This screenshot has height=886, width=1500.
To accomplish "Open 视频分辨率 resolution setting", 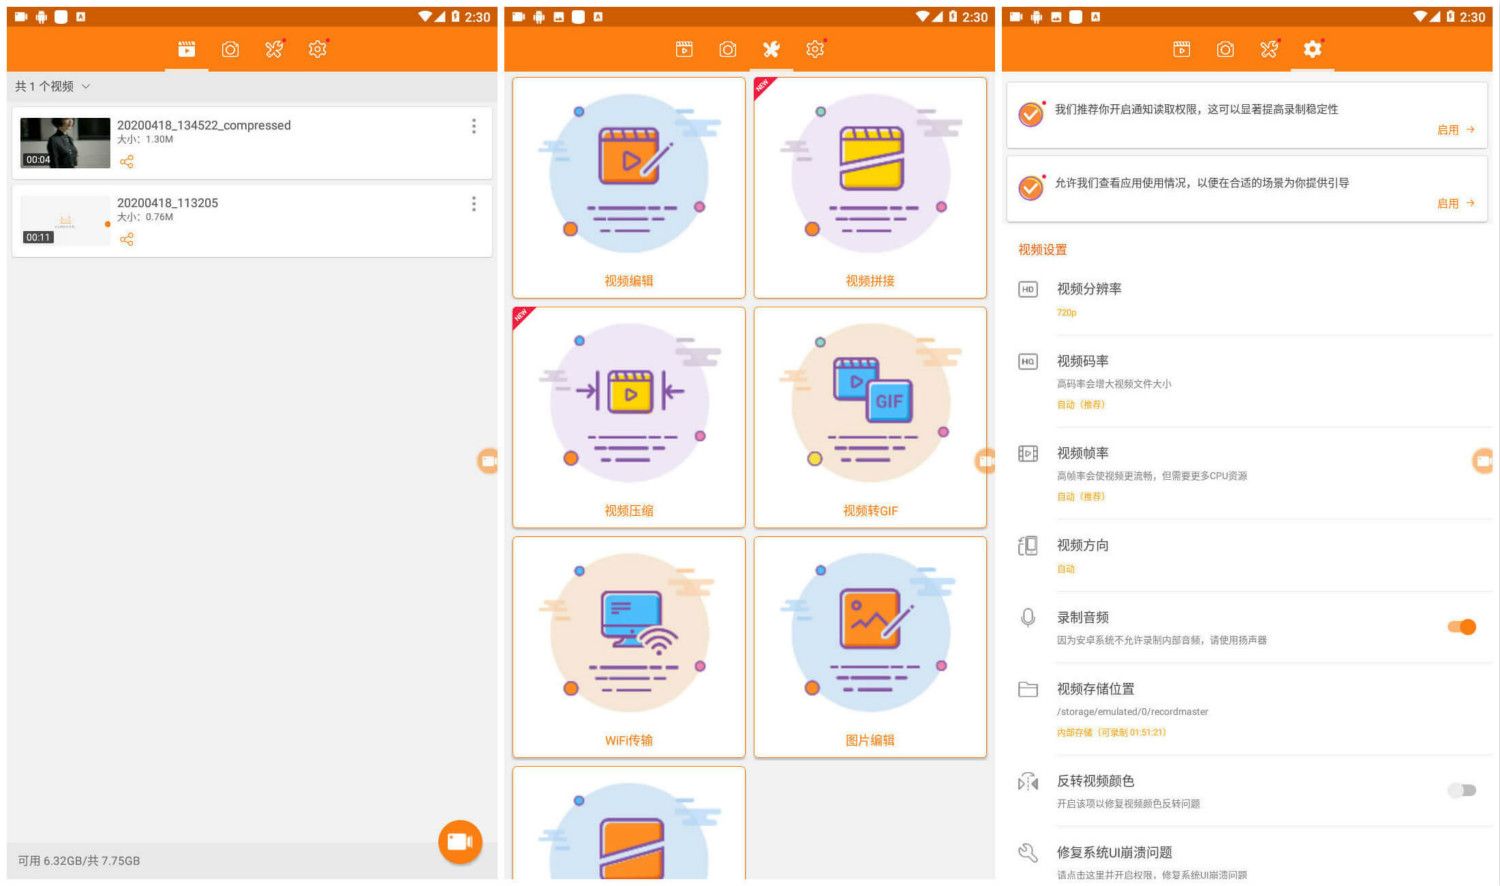I will pos(1248,299).
